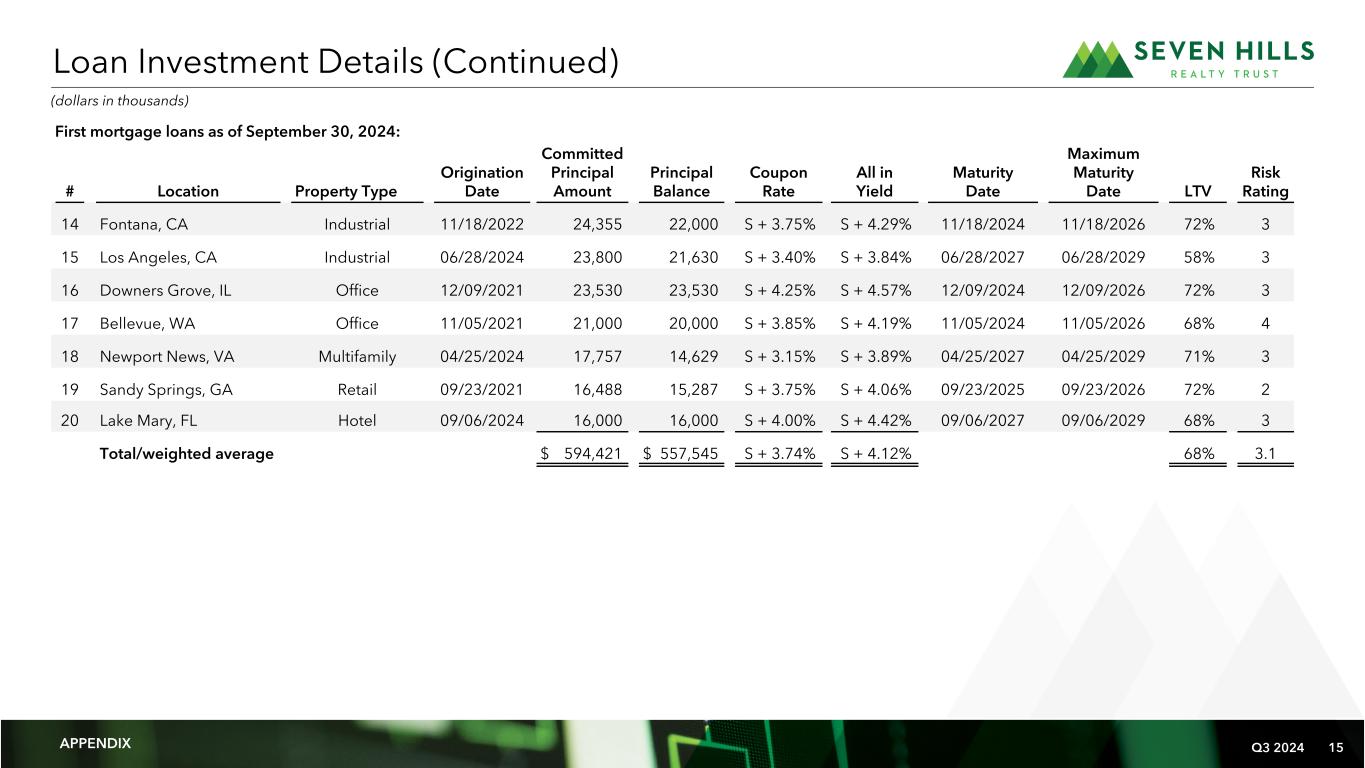Click the weighted average risk rating 3.1
The width and height of the screenshot is (1365, 768).
1265,454
